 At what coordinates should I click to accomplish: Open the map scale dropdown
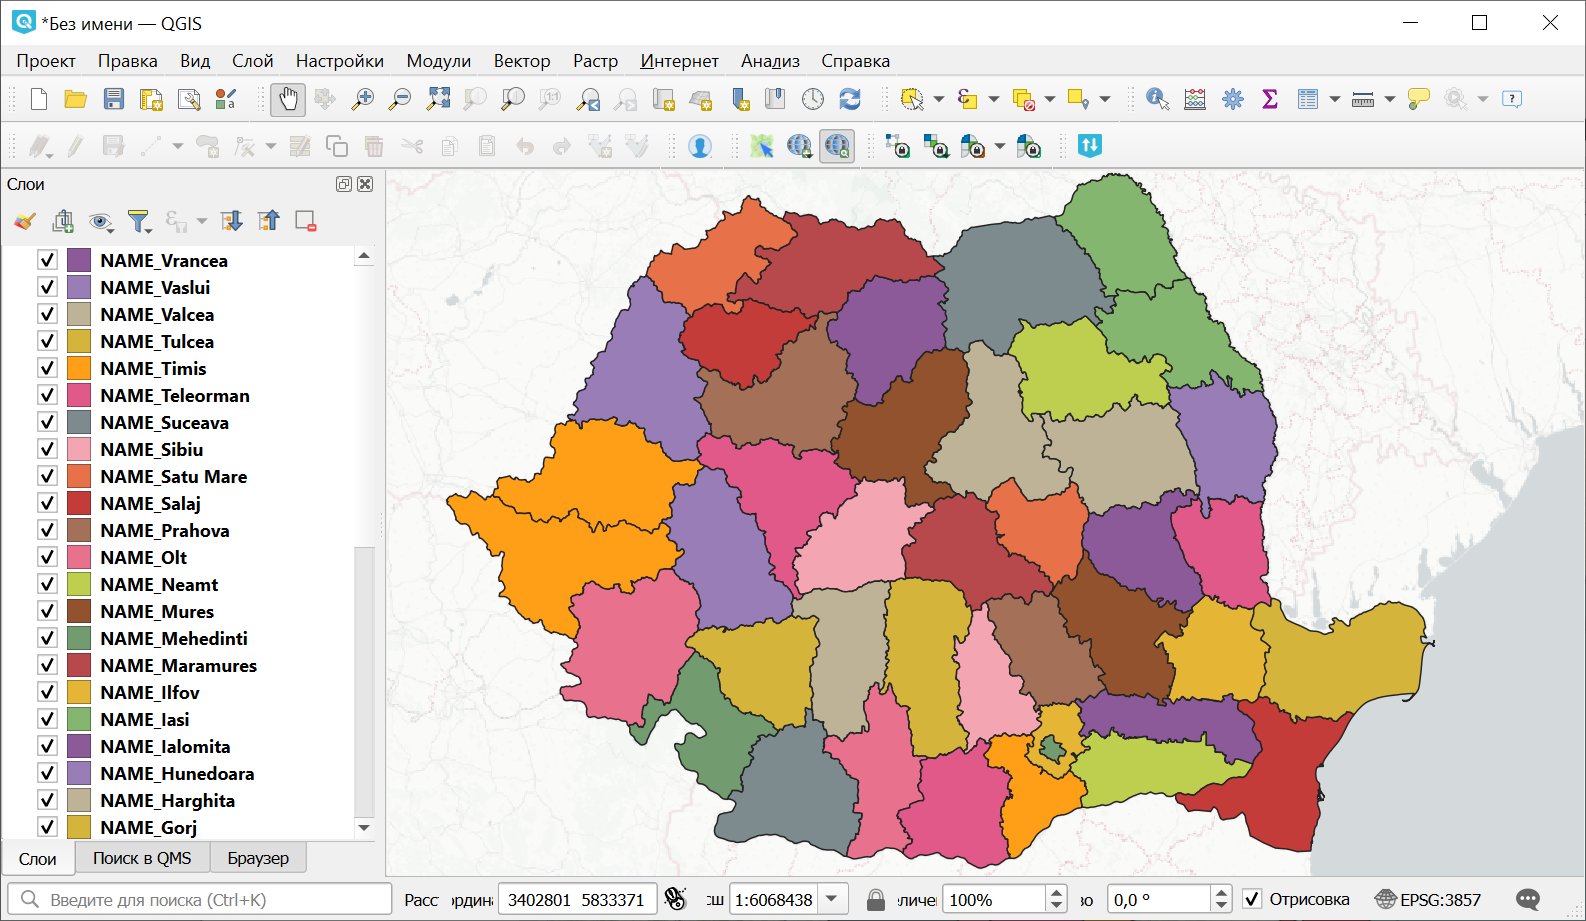(832, 899)
